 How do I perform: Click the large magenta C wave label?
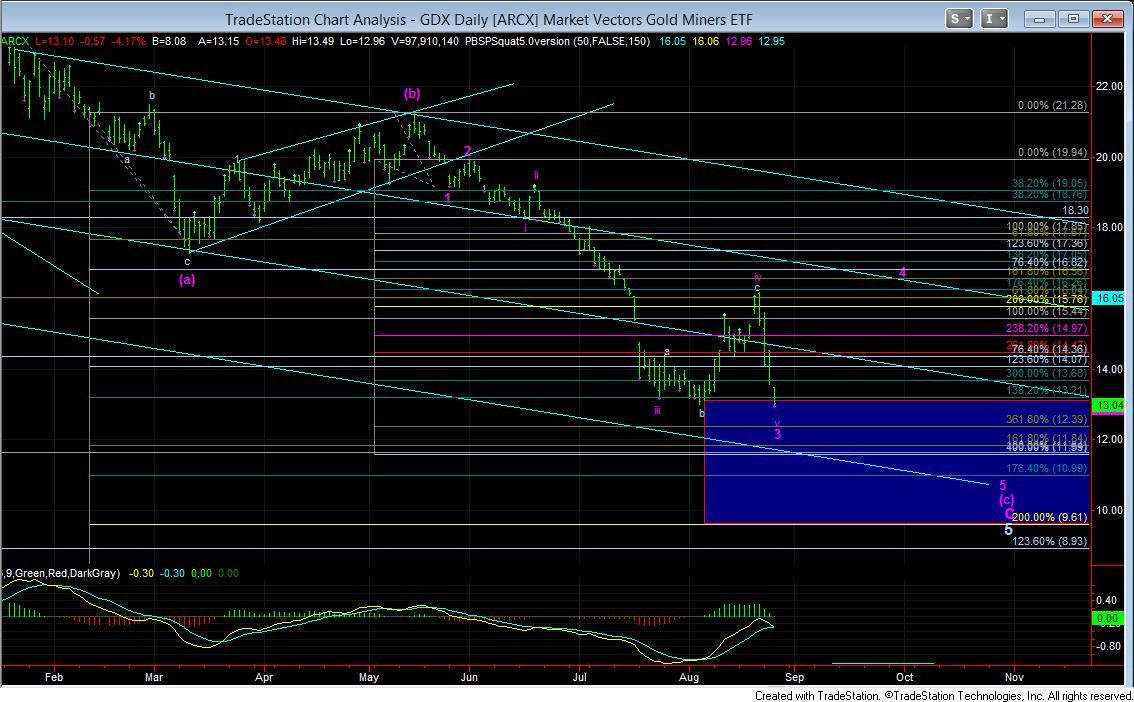click(1010, 515)
